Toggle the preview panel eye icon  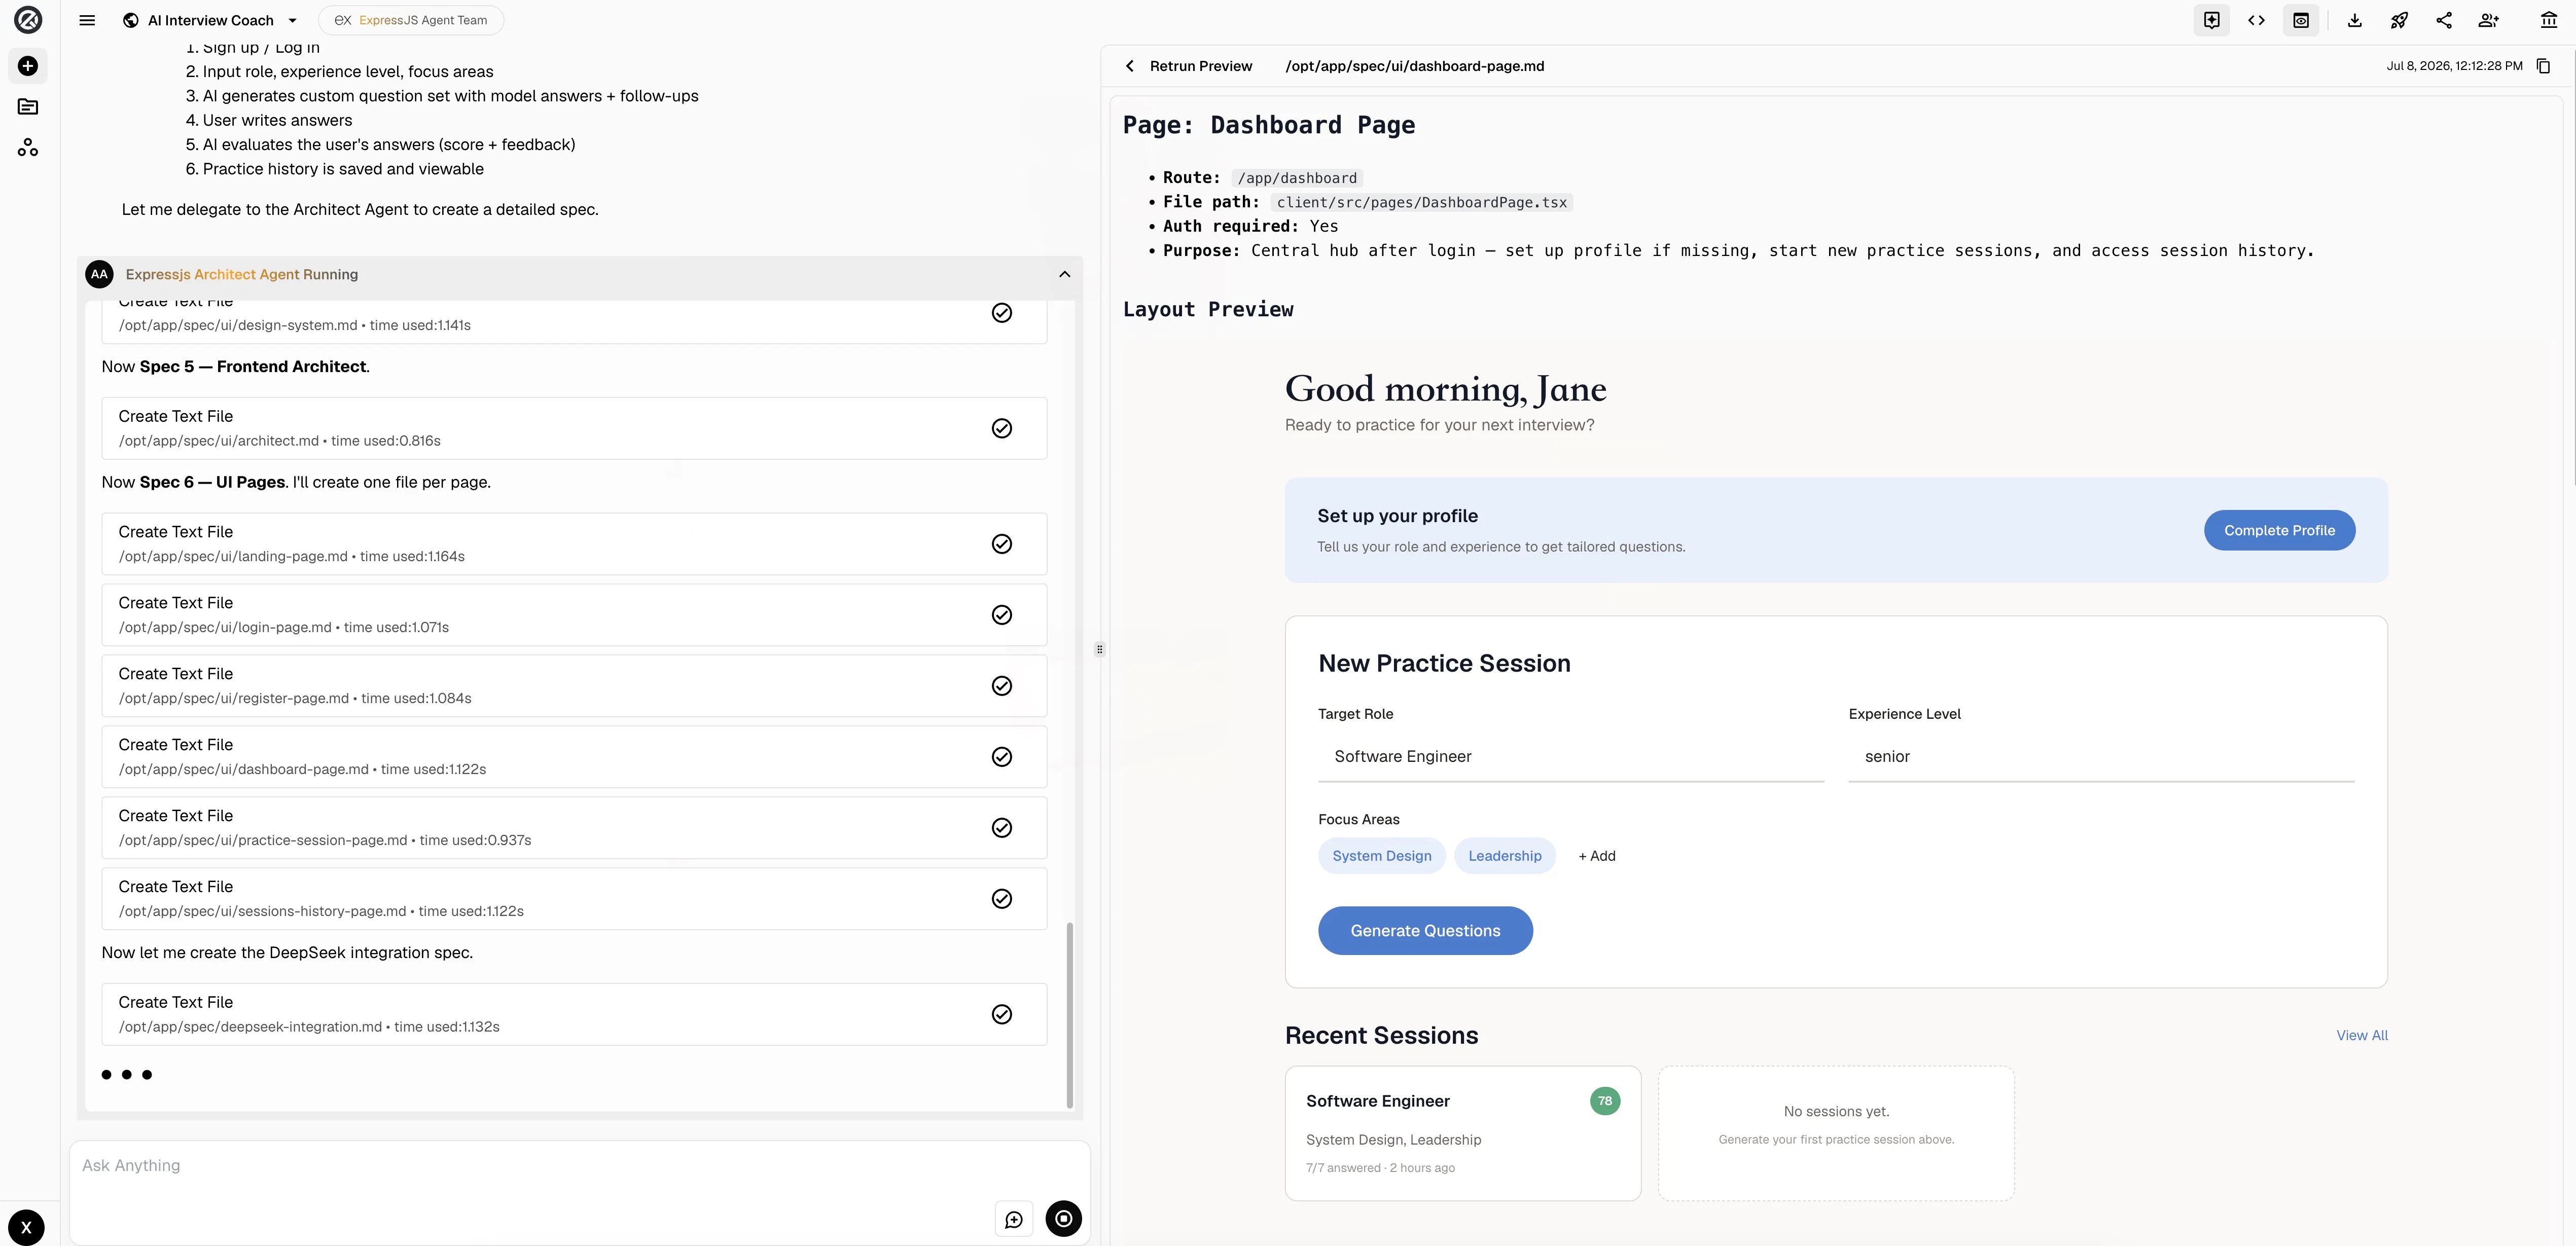coord(2301,20)
